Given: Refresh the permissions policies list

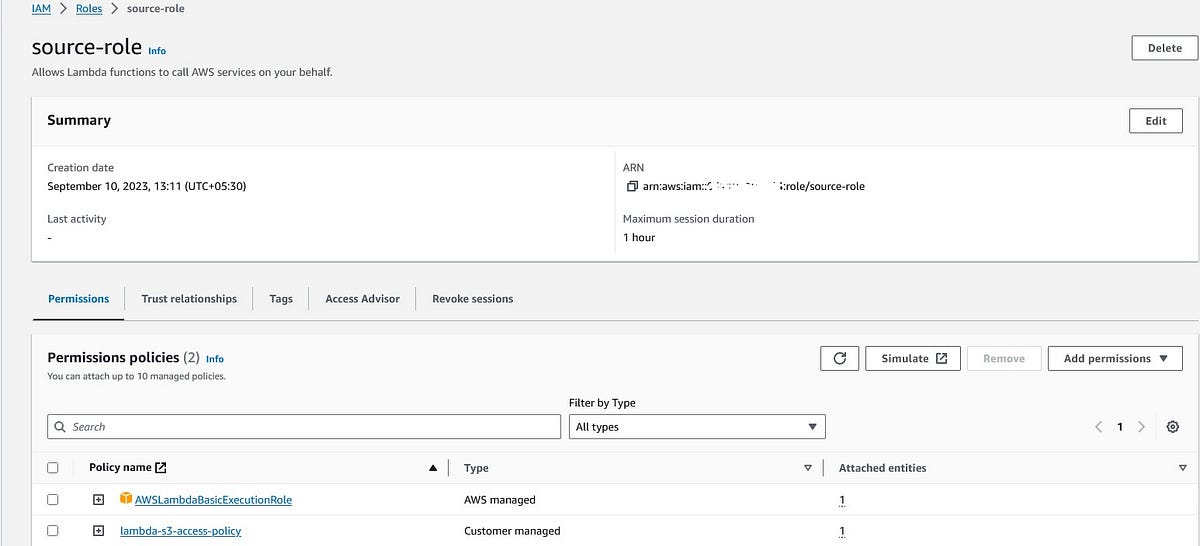Looking at the screenshot, I should point(839,359).
